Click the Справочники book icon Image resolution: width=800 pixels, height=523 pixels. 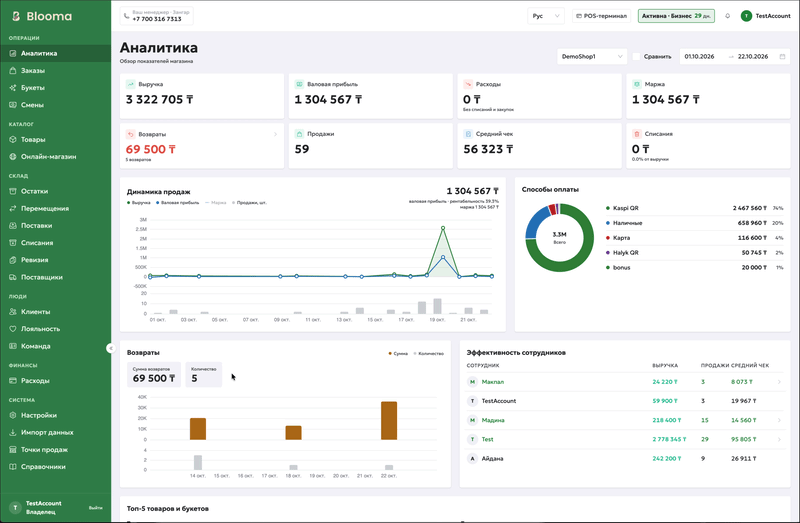[x=13, y=467]
